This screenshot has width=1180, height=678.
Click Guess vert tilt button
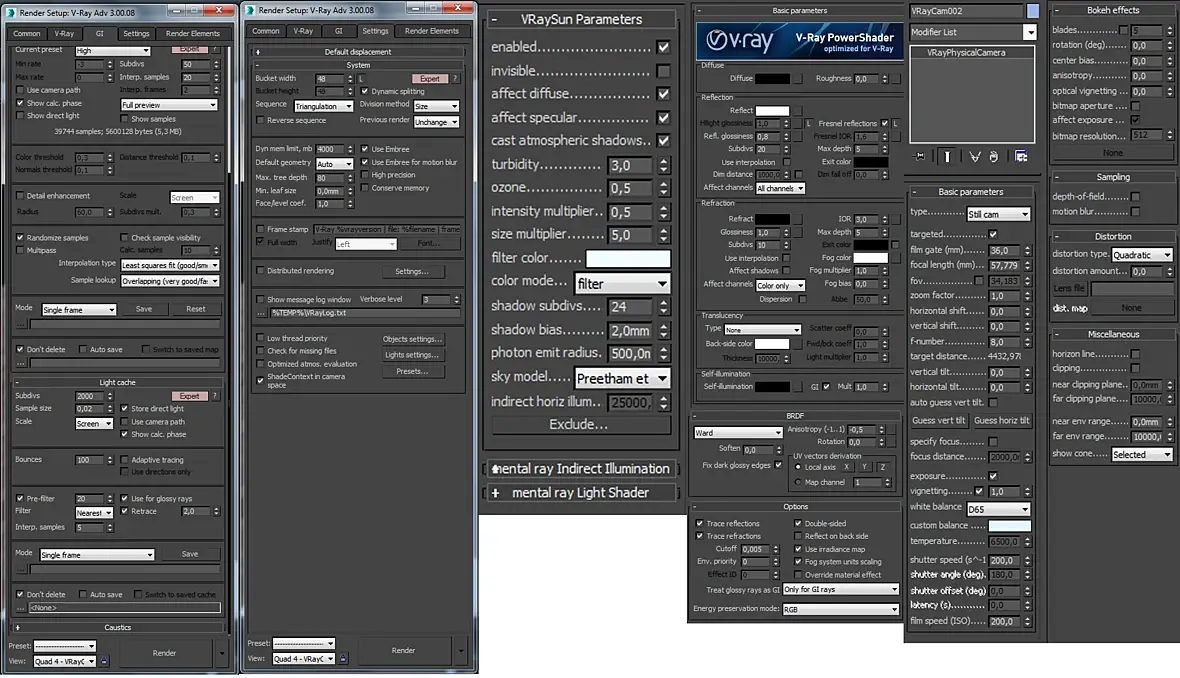click(x=938, y=421)
